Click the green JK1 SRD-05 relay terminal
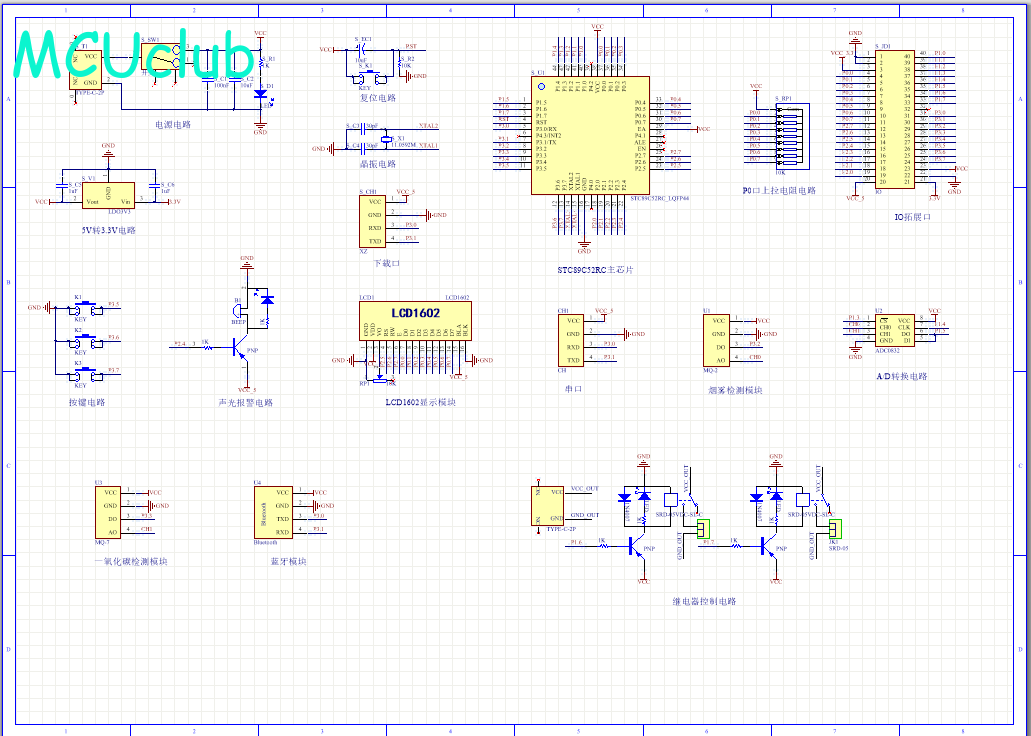This screenshot has height=736, width=1031. [x=836, y=529]
